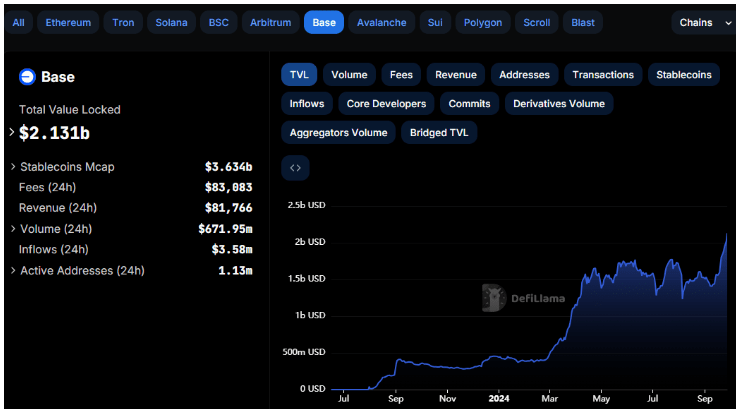The height and width of the screenshot is (413, 740).
Task: Click the $3.58m inflows value
Action: click(232, 250)
